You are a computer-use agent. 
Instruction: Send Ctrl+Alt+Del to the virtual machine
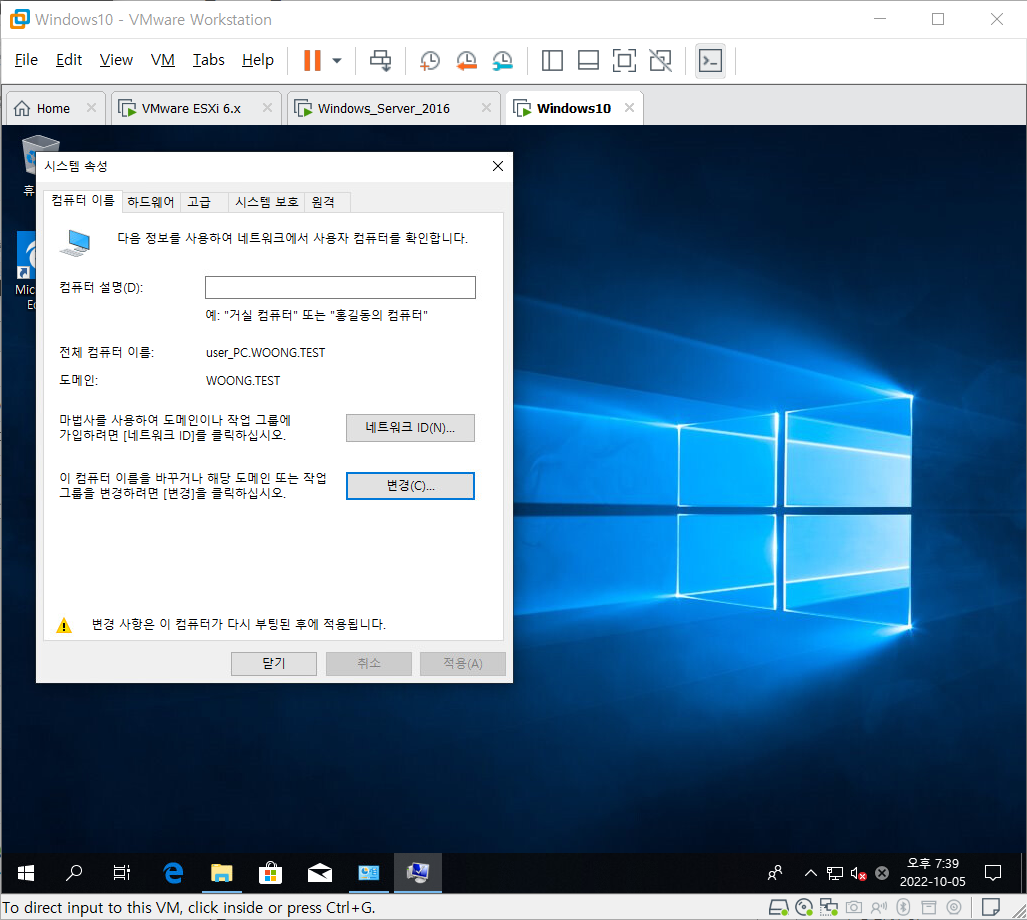pyautogui.click(x=380, y=60)
